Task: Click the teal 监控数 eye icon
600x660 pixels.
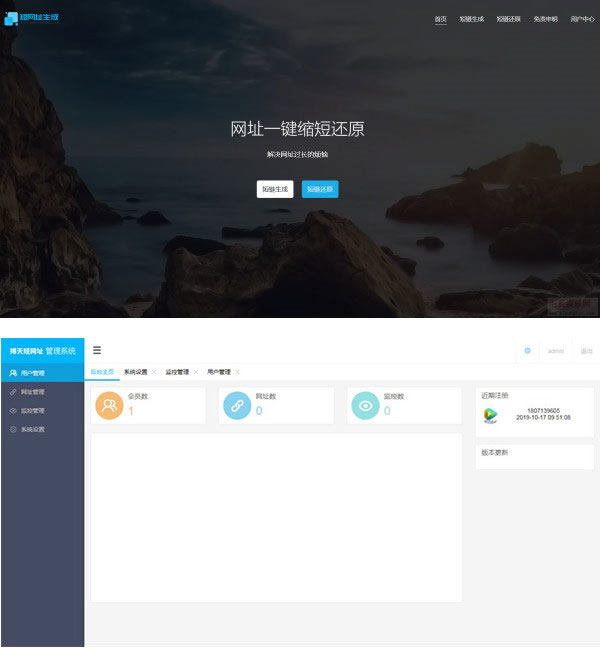Action: click(x=365, y=406)
